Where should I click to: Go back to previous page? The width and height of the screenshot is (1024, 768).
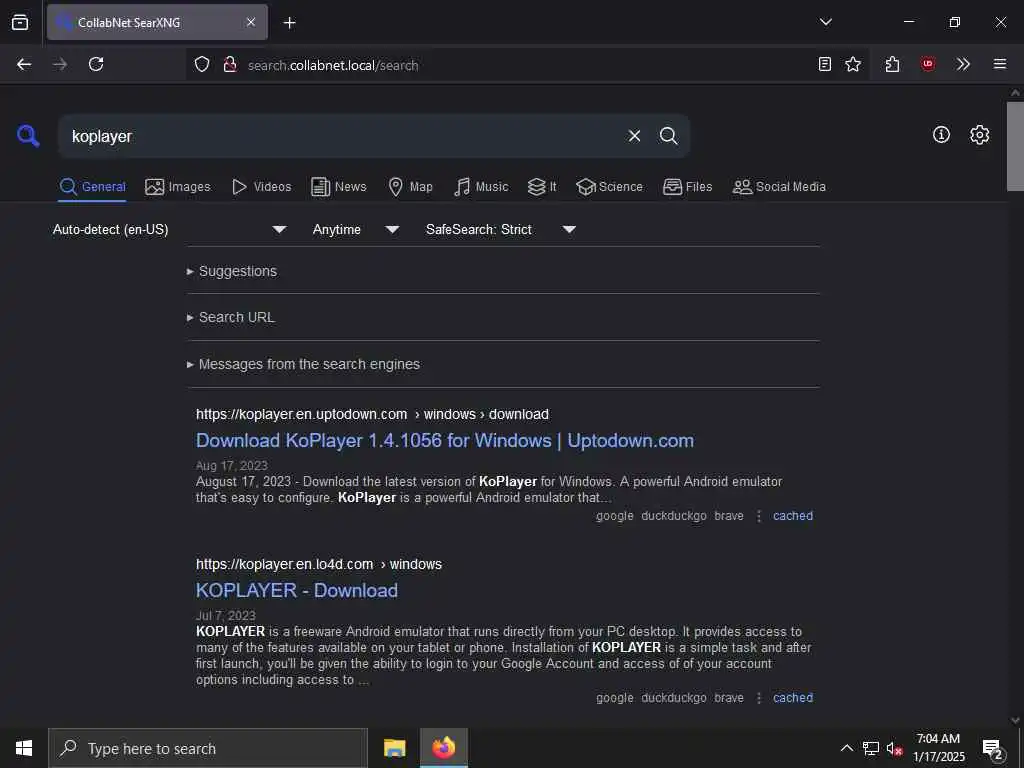(x=24, y=64)
